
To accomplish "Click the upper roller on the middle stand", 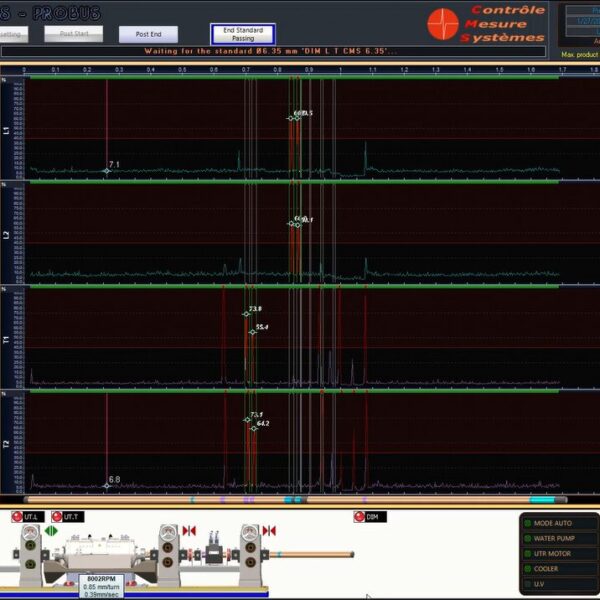I will 167,547.
